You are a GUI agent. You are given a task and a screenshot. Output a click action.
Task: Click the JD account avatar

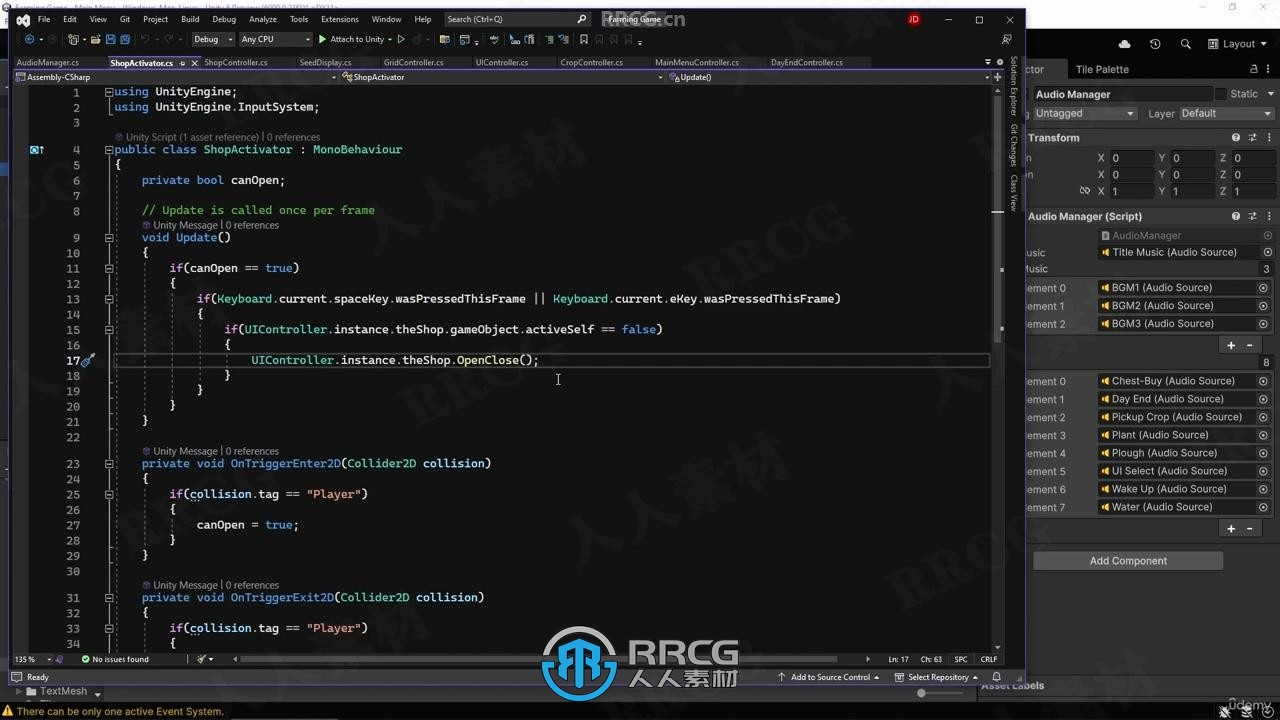tap(913, 19)
